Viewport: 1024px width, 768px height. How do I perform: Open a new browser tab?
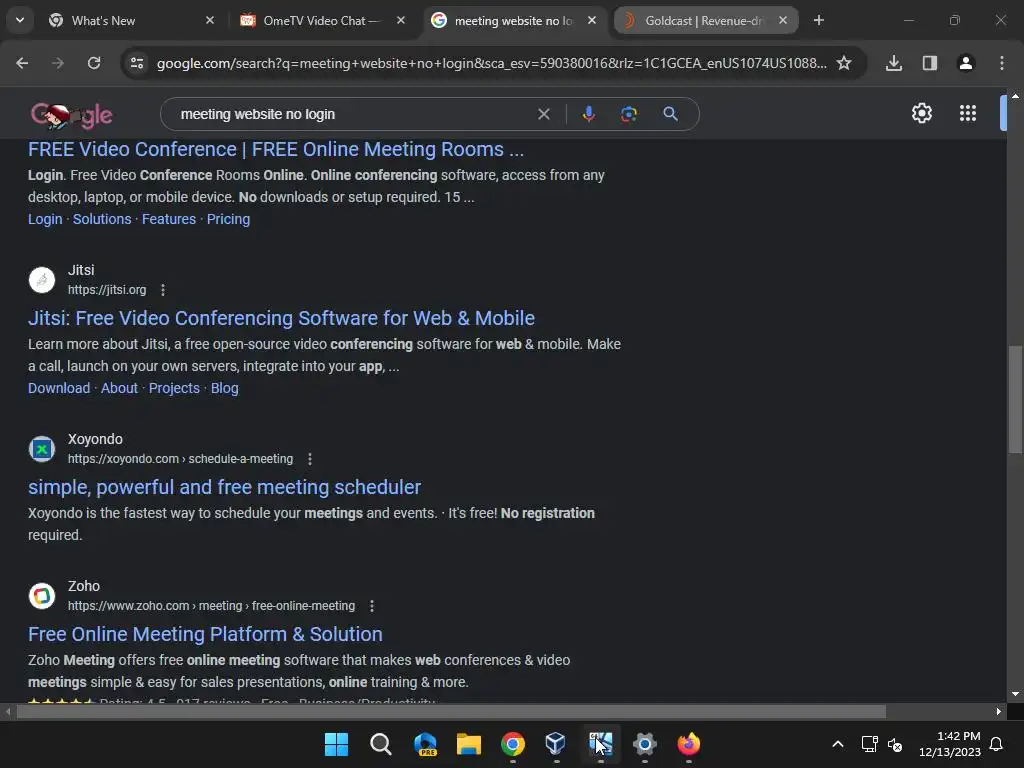tap(819, 20)
